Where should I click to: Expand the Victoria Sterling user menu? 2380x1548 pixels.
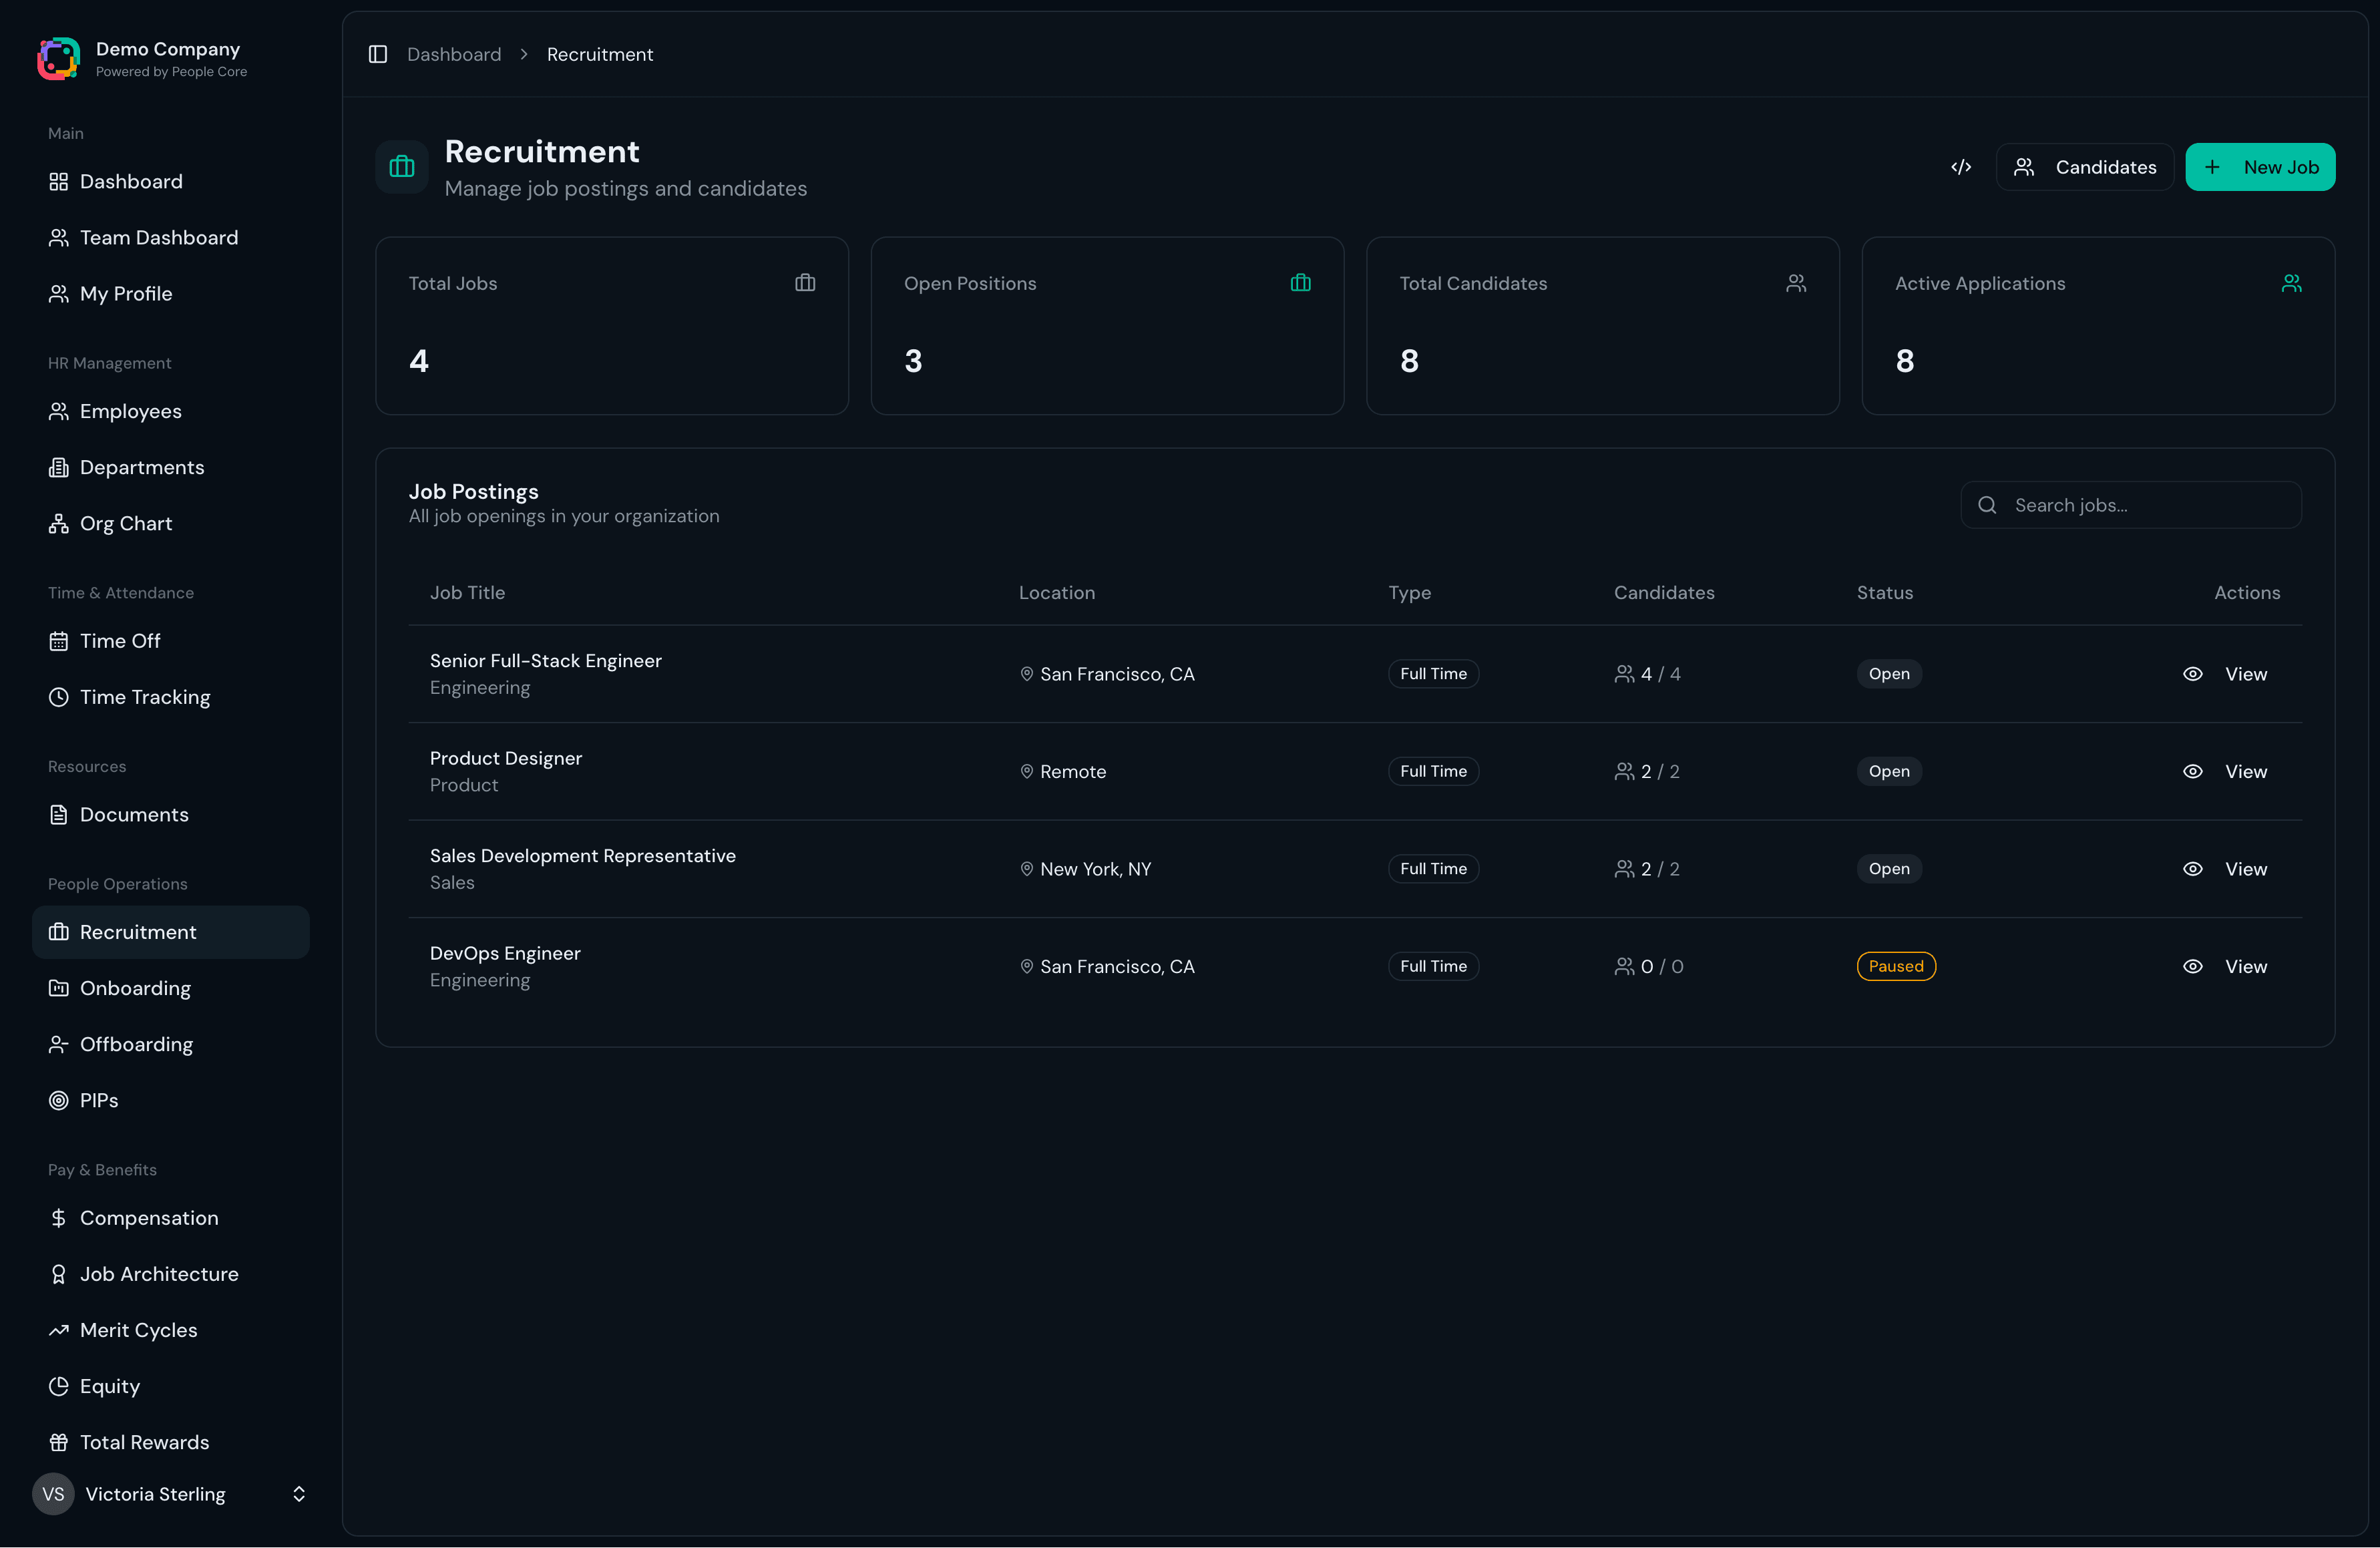click(x=298, y=1493)
